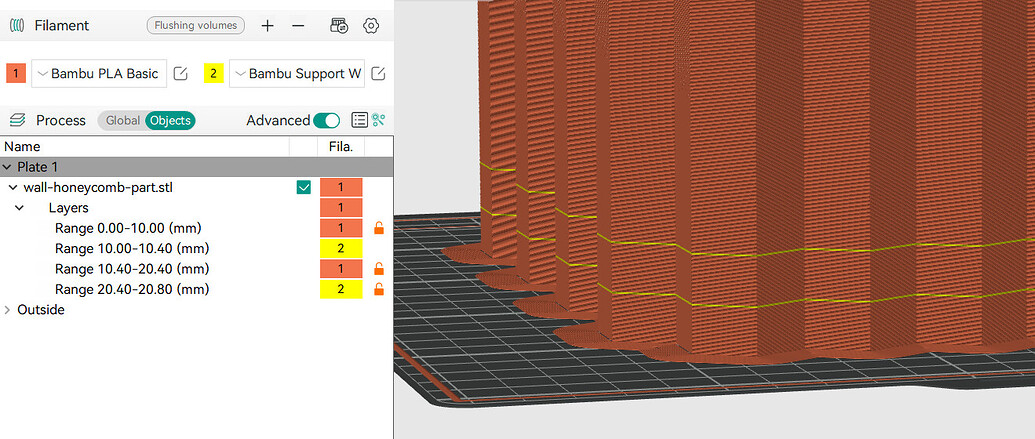Add a filament with the plus button
1035x439 pixels.
(x=267, y=26)
